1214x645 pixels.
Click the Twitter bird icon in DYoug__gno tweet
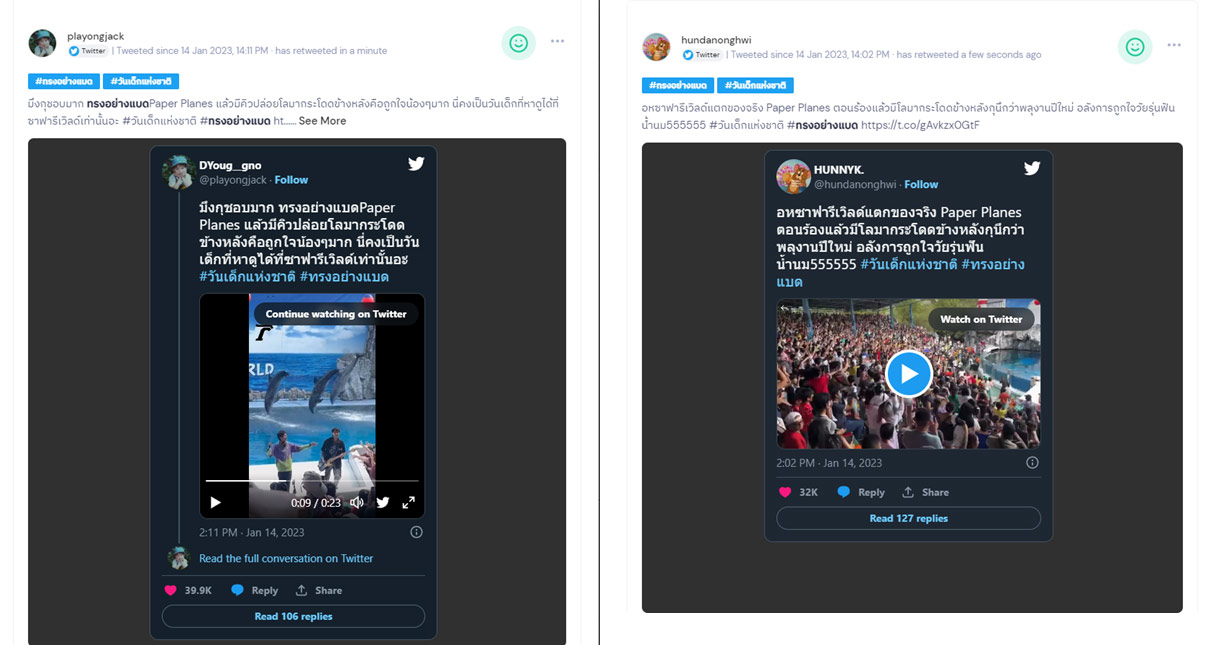pos(416,164)
